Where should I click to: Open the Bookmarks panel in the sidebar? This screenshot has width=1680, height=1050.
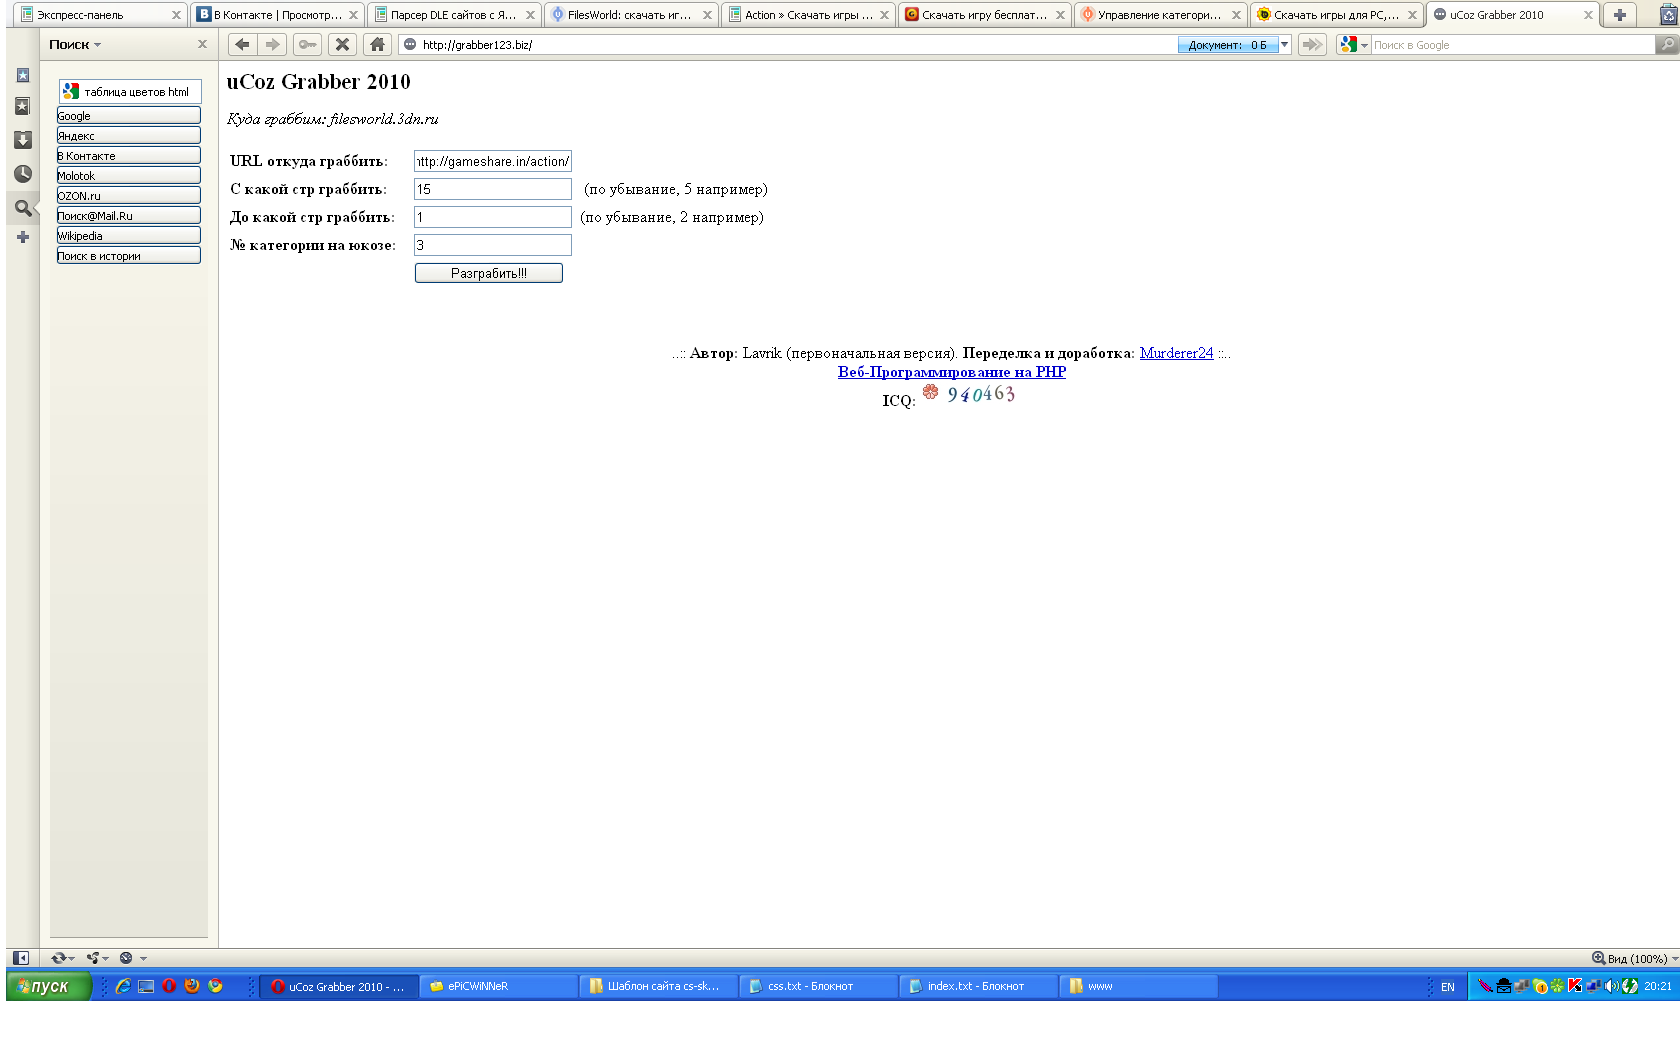point(23,75)
